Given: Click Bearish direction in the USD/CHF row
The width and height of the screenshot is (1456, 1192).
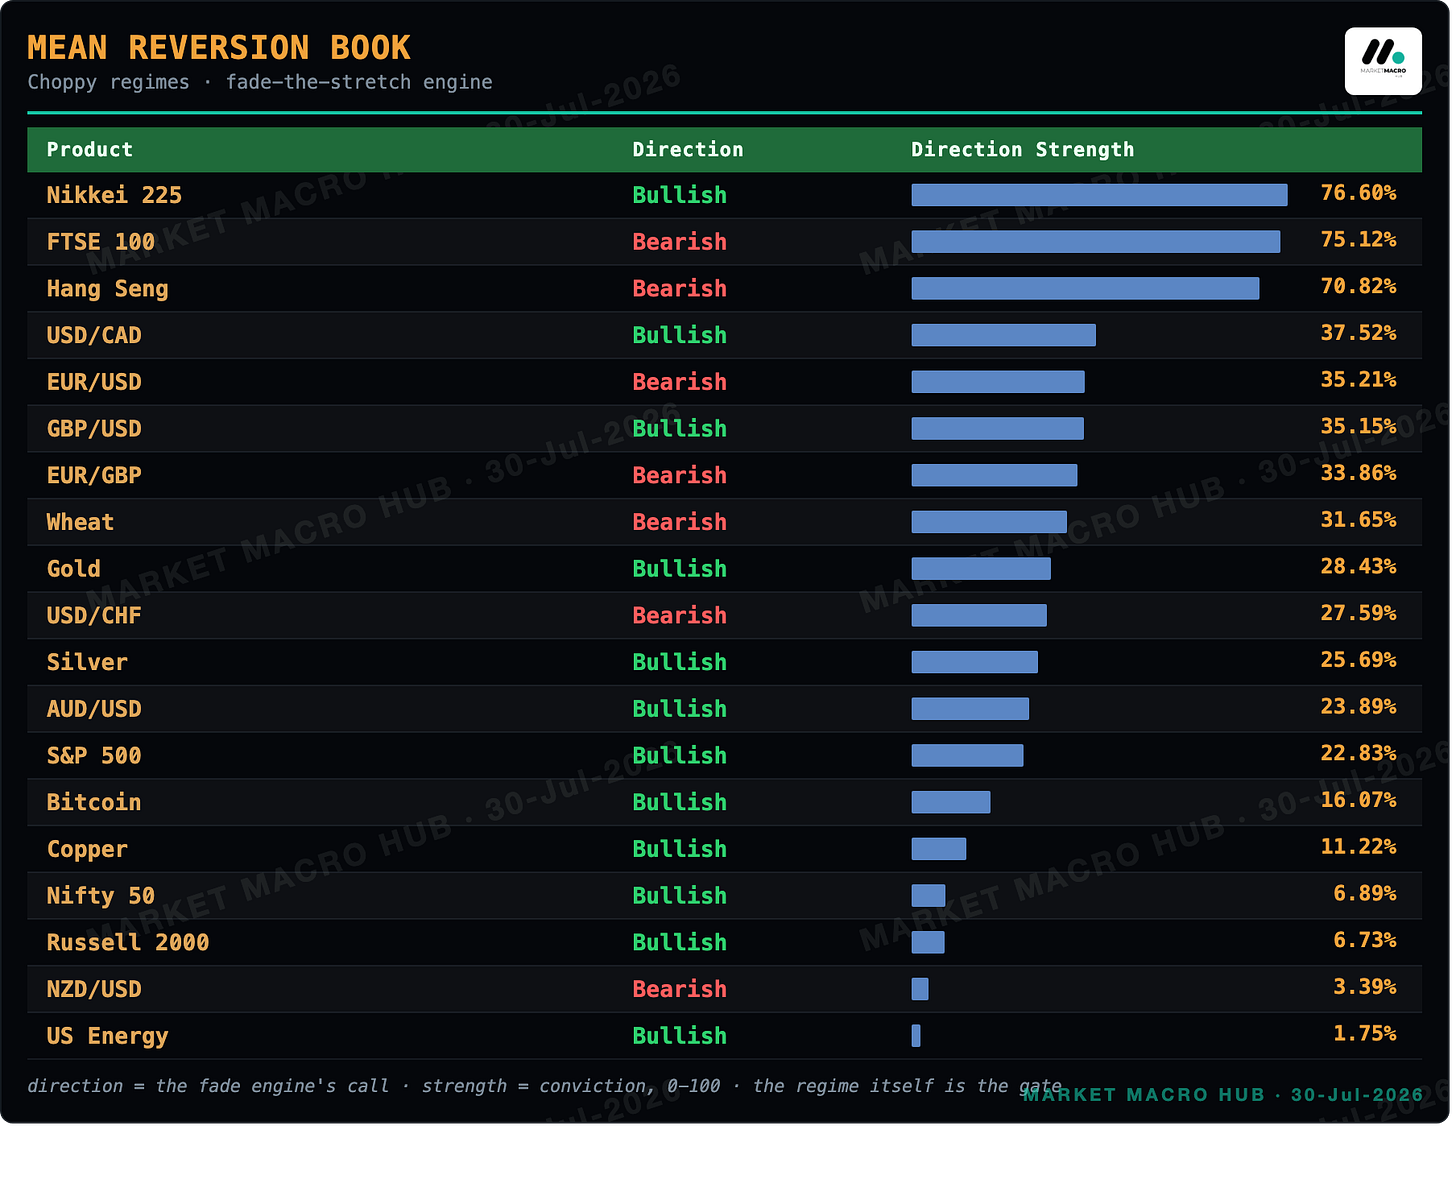Looking at the screenshot, I should (x=680, y=615).
